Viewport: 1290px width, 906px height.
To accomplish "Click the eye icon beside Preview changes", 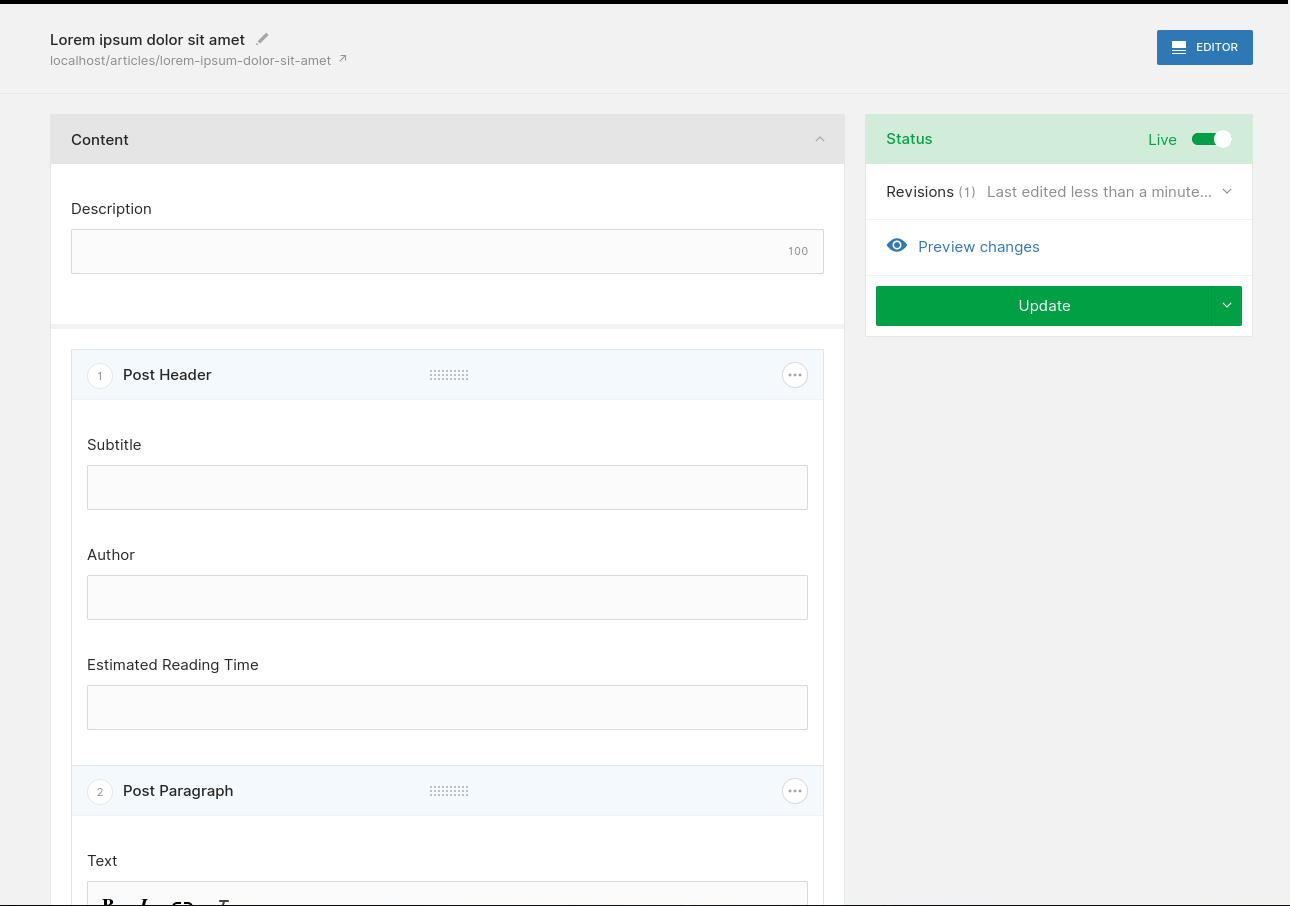I will pos(897,246).
